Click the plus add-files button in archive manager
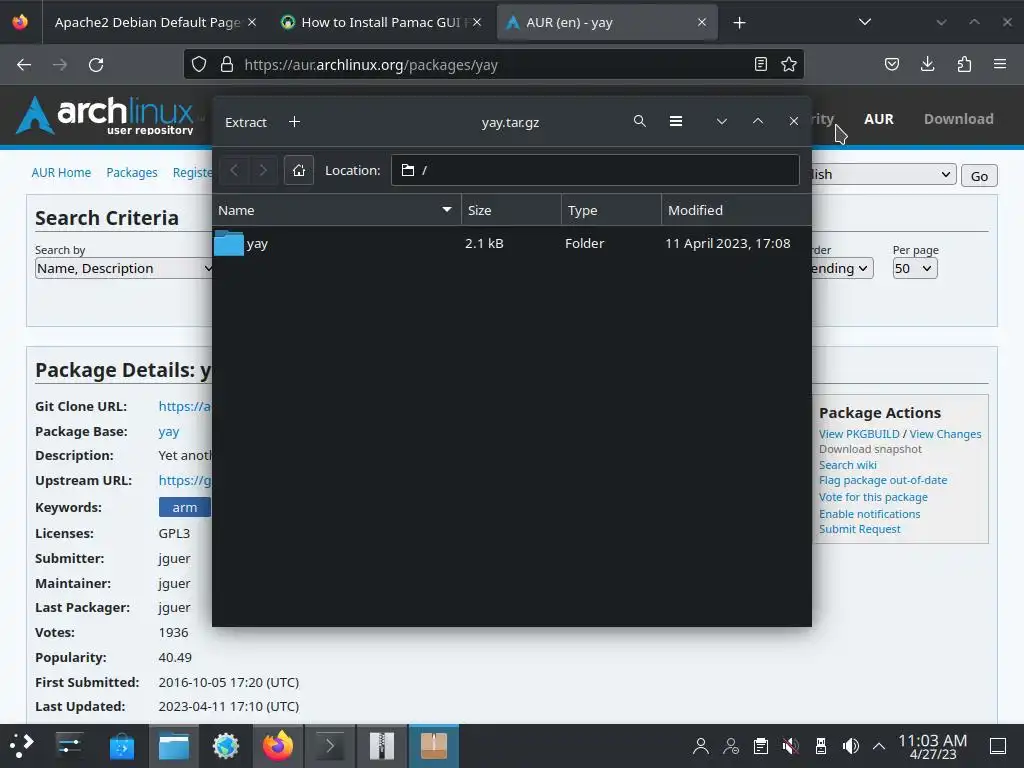The image size is (1024, 768). [295, 122]
